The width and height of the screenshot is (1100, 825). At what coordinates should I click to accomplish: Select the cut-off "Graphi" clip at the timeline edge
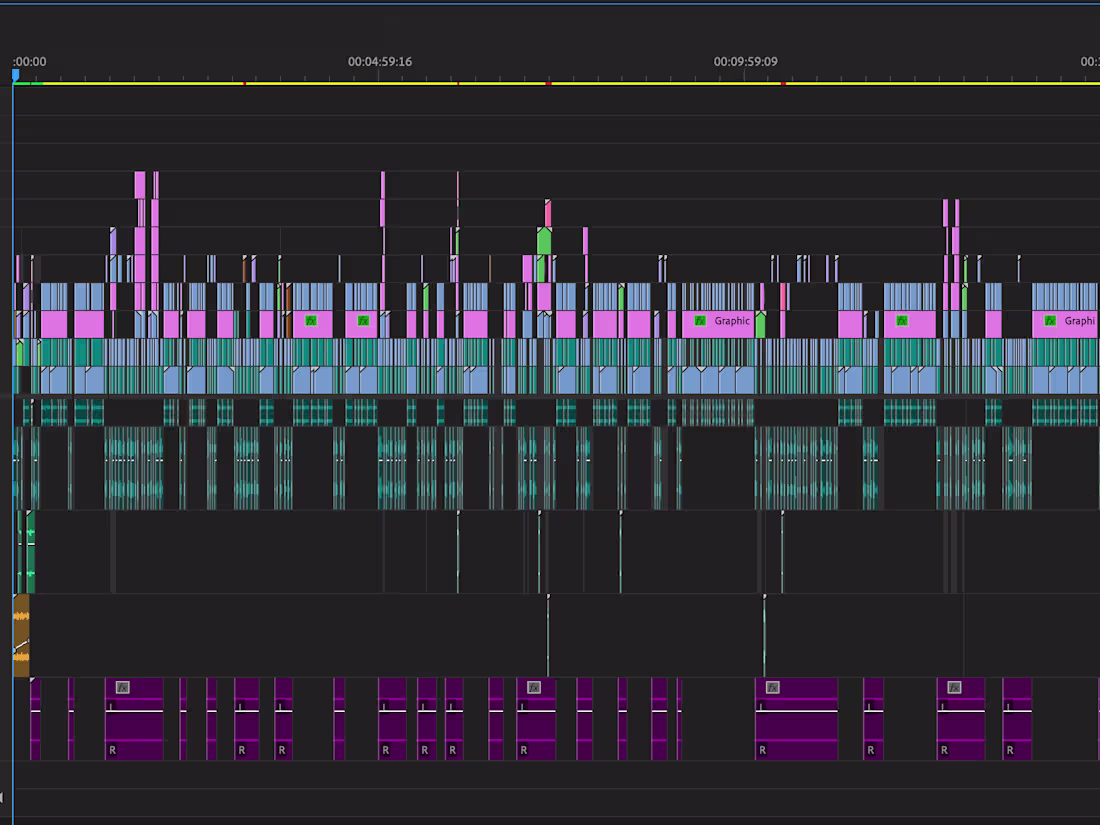pyautogui.click(x=1066, y=324)
